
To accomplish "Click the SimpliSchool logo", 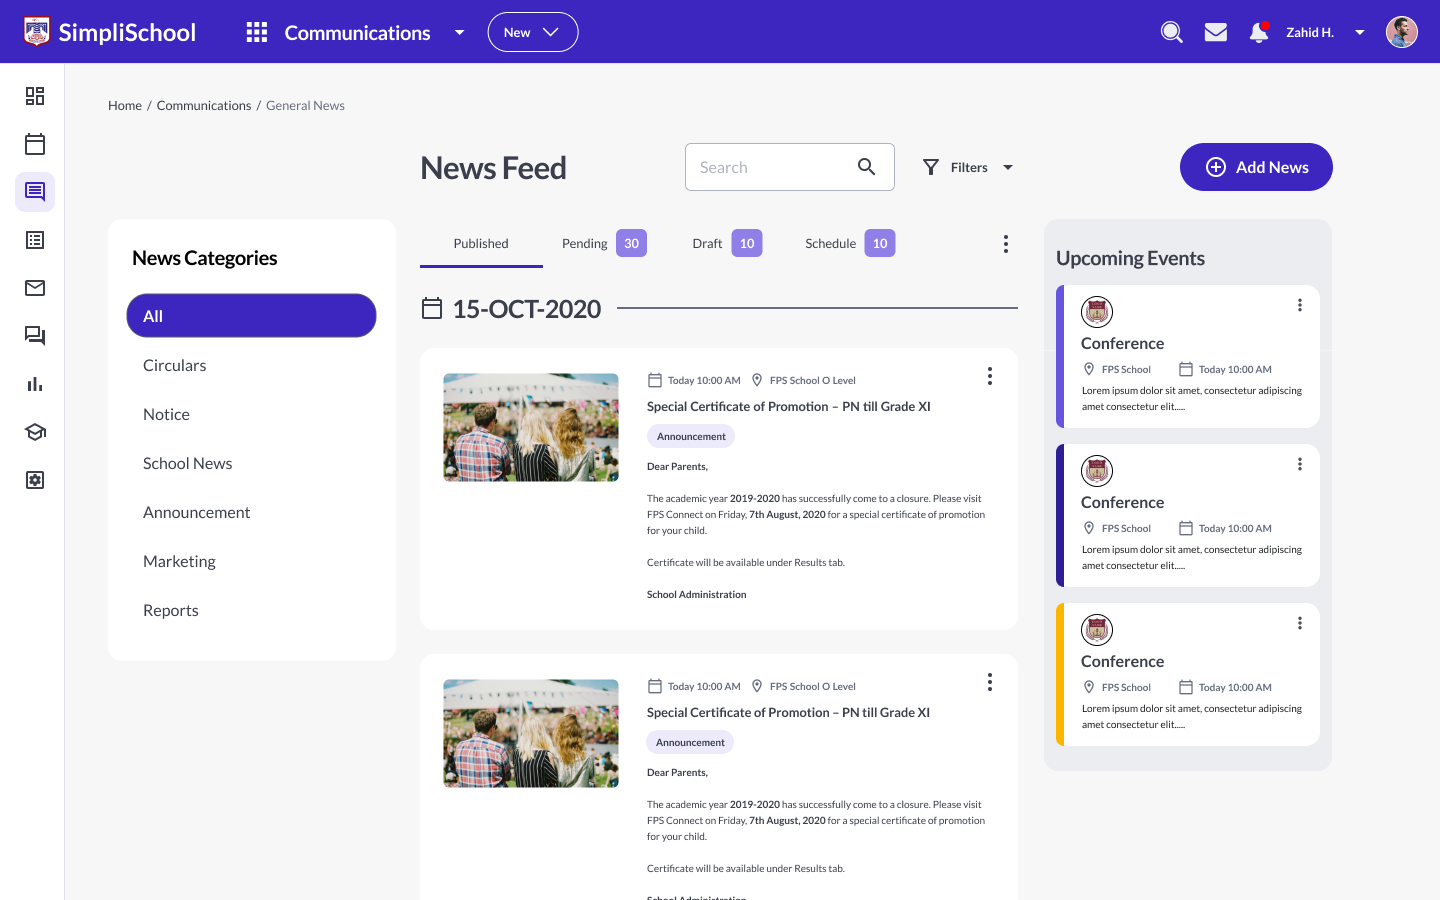I will (110, 32).
